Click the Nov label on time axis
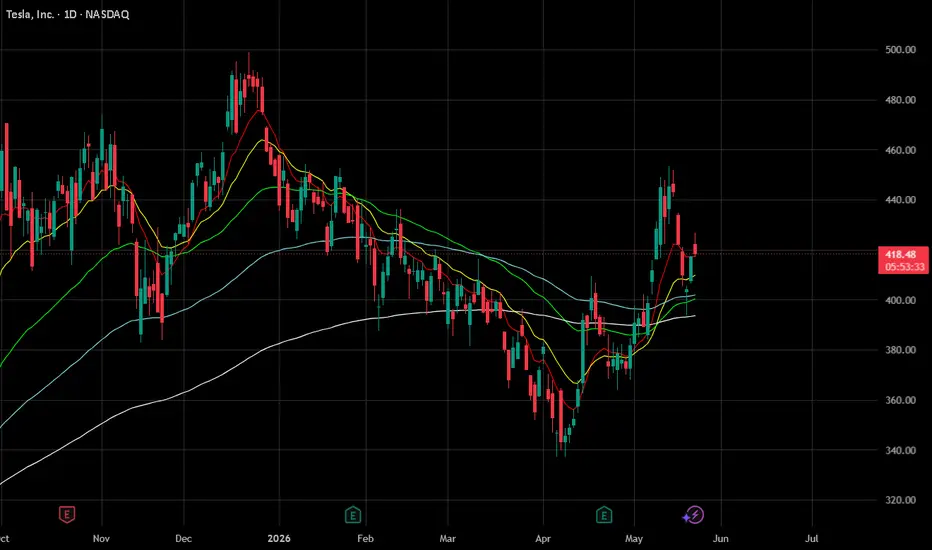Image resolution: width=932 pixels, height=550 pixels. click(101, 539)
